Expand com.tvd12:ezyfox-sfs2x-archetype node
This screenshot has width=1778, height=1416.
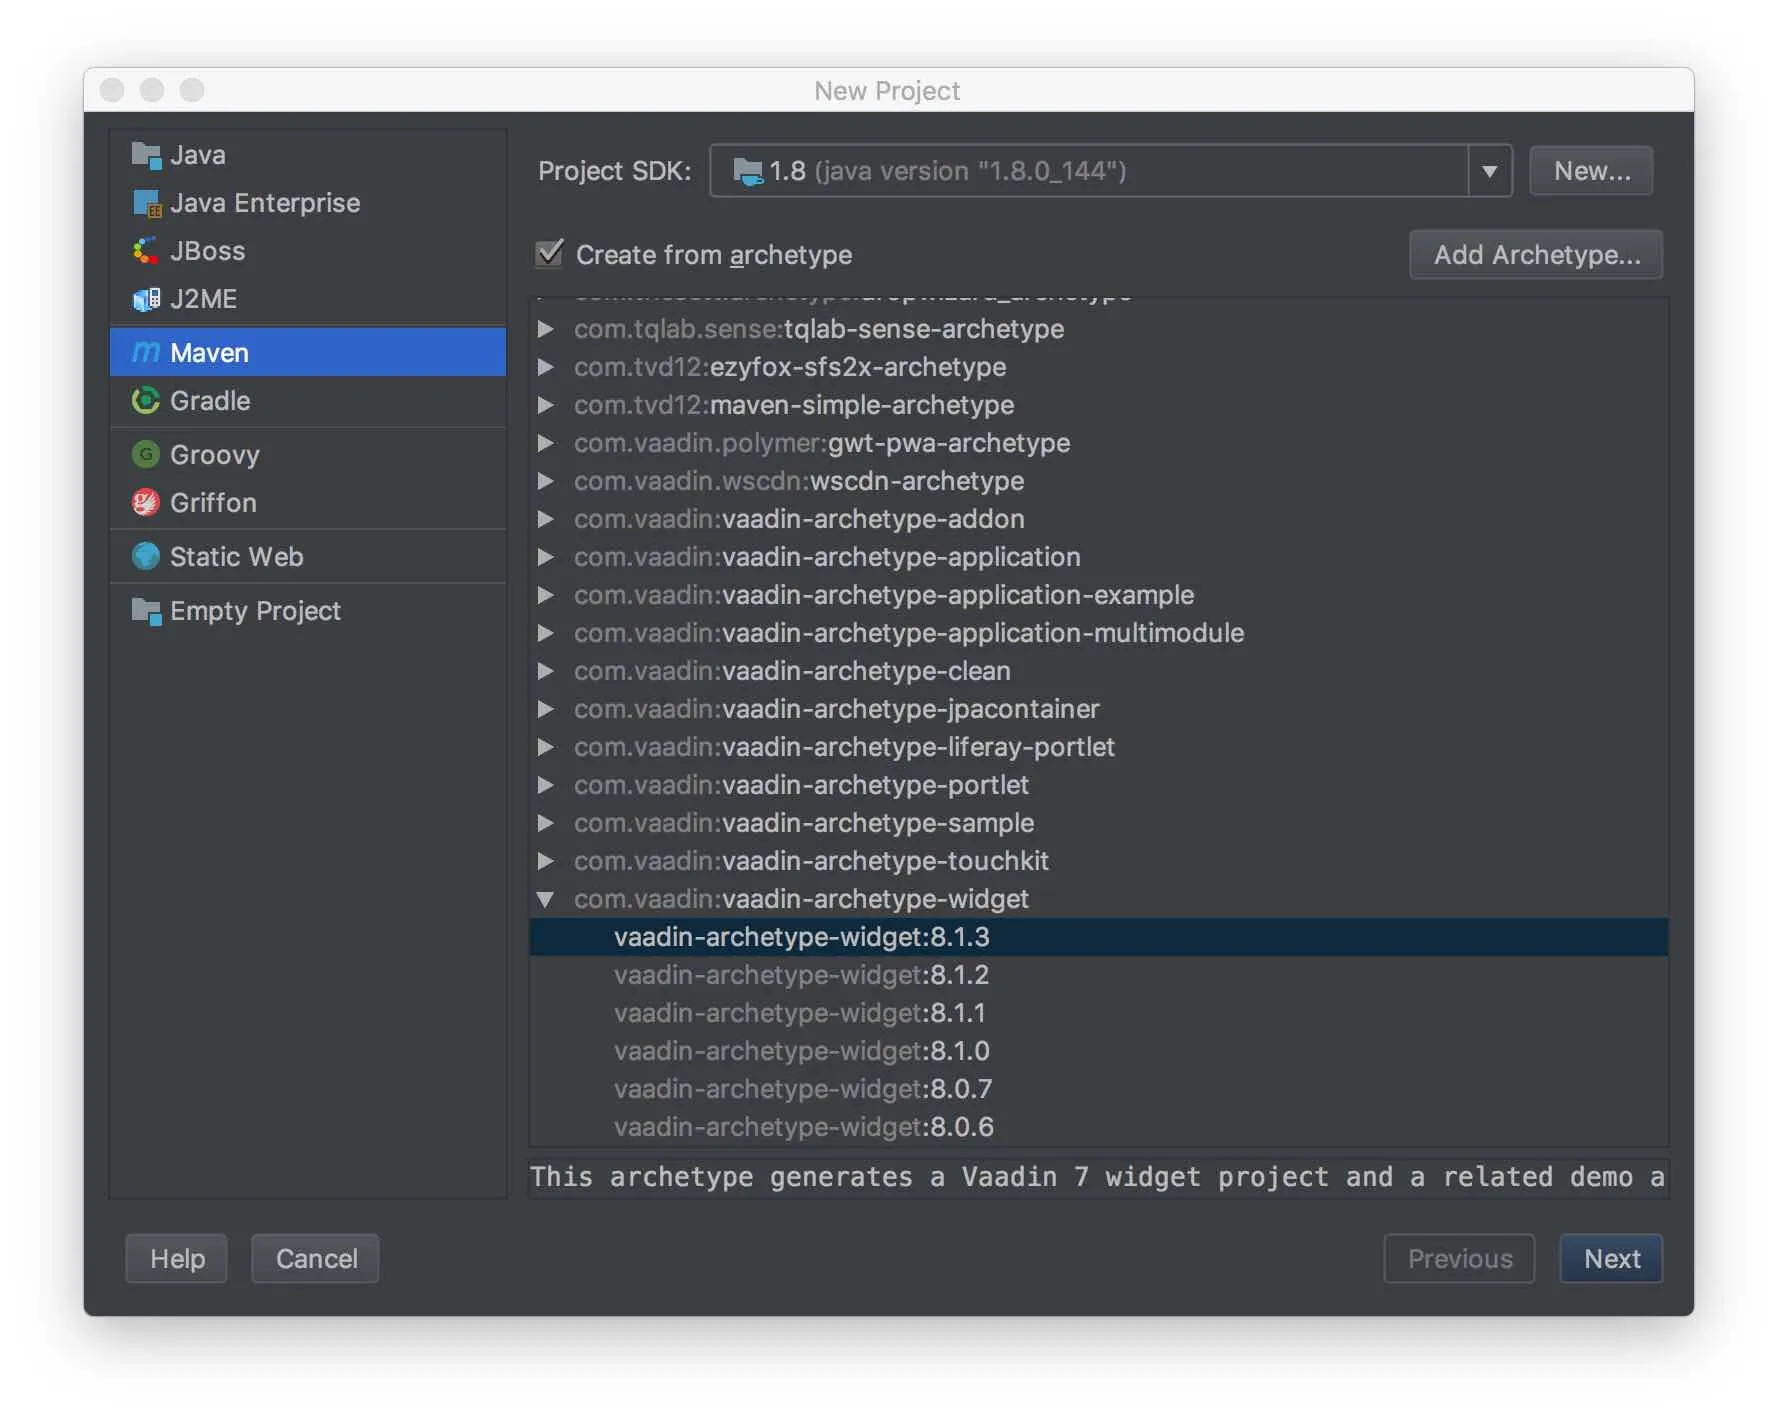tap(545, 367)
